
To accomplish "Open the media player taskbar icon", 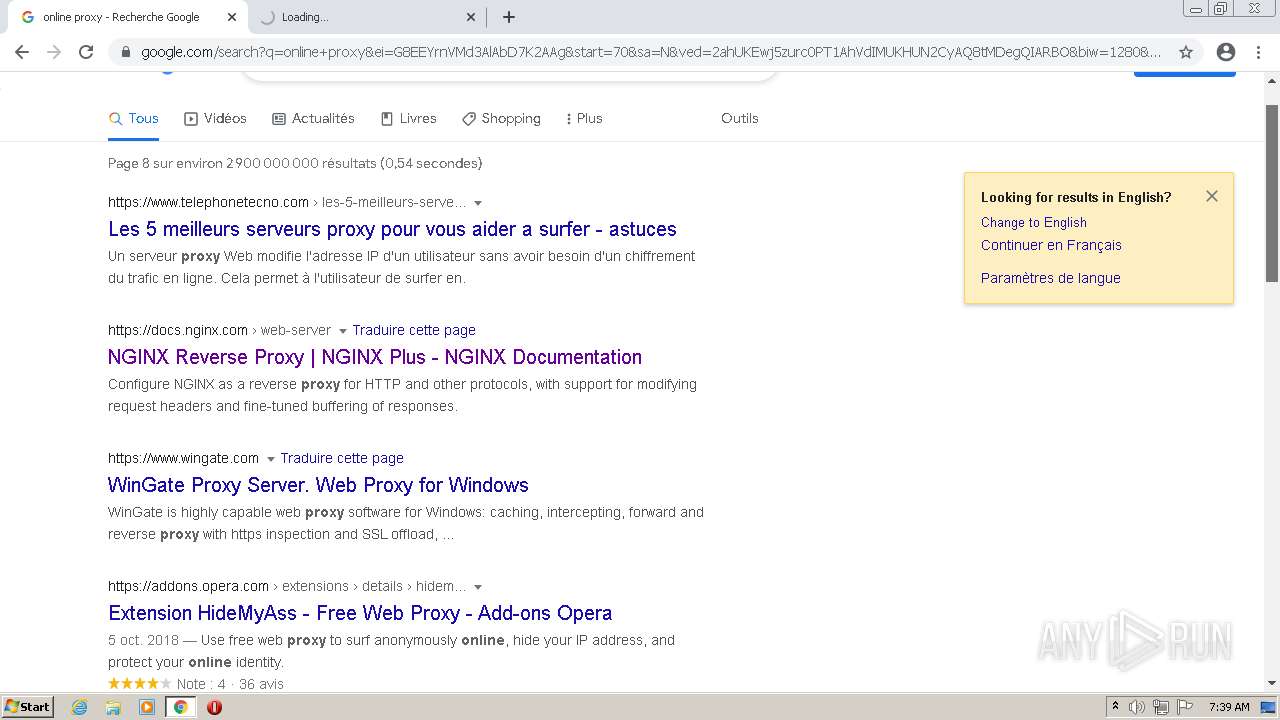I will point(147,707).
